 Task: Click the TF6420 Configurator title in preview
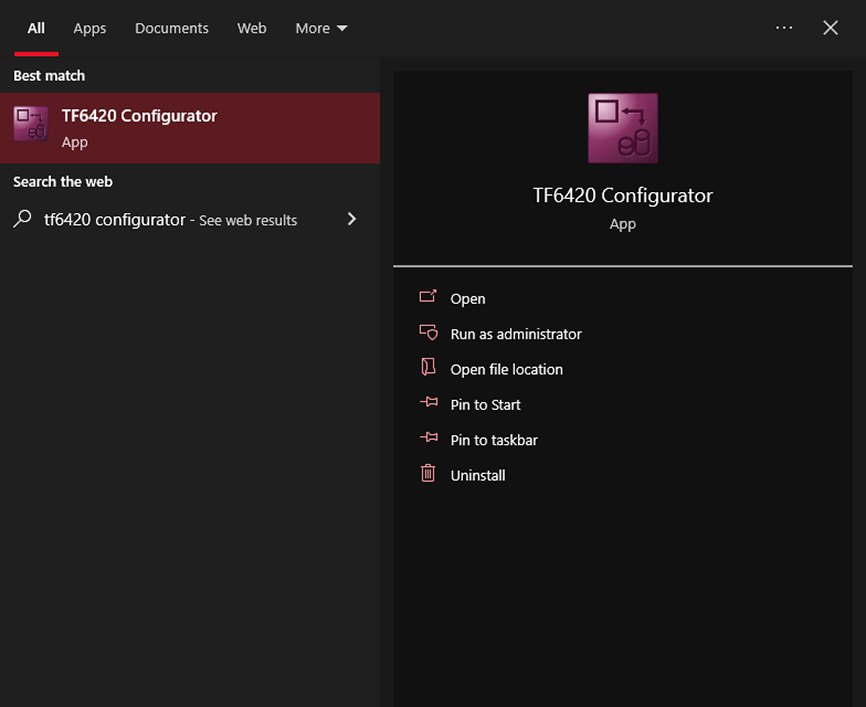[622, 196]
